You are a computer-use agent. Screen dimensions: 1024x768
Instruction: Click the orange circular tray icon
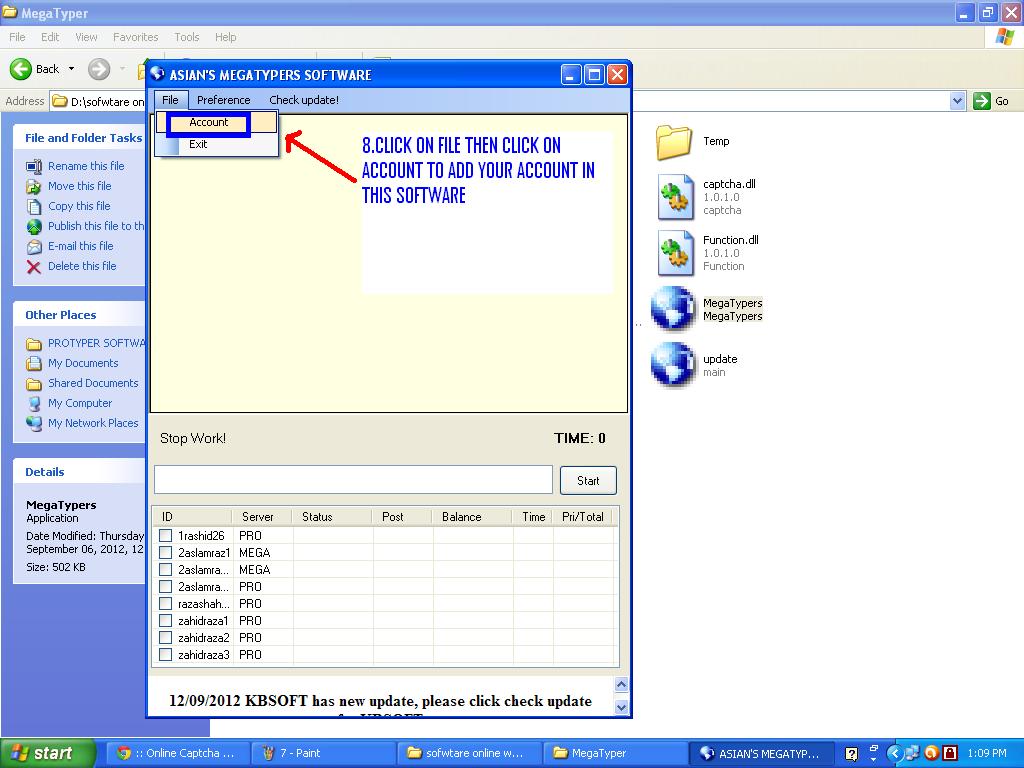931,754
